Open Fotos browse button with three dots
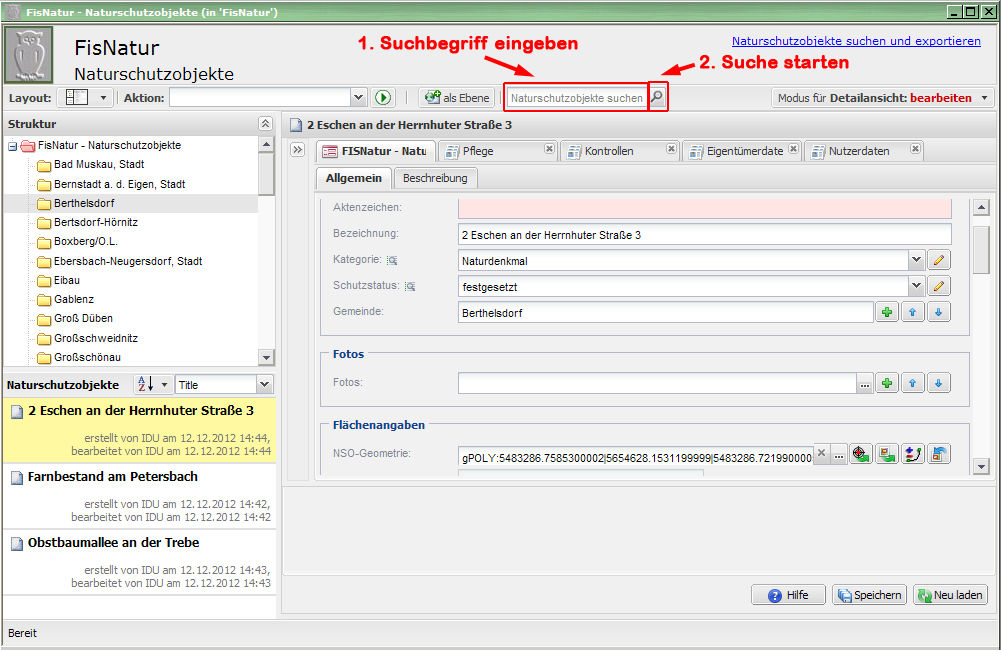Screen dimensions: 1001x650 coord(864,383)
